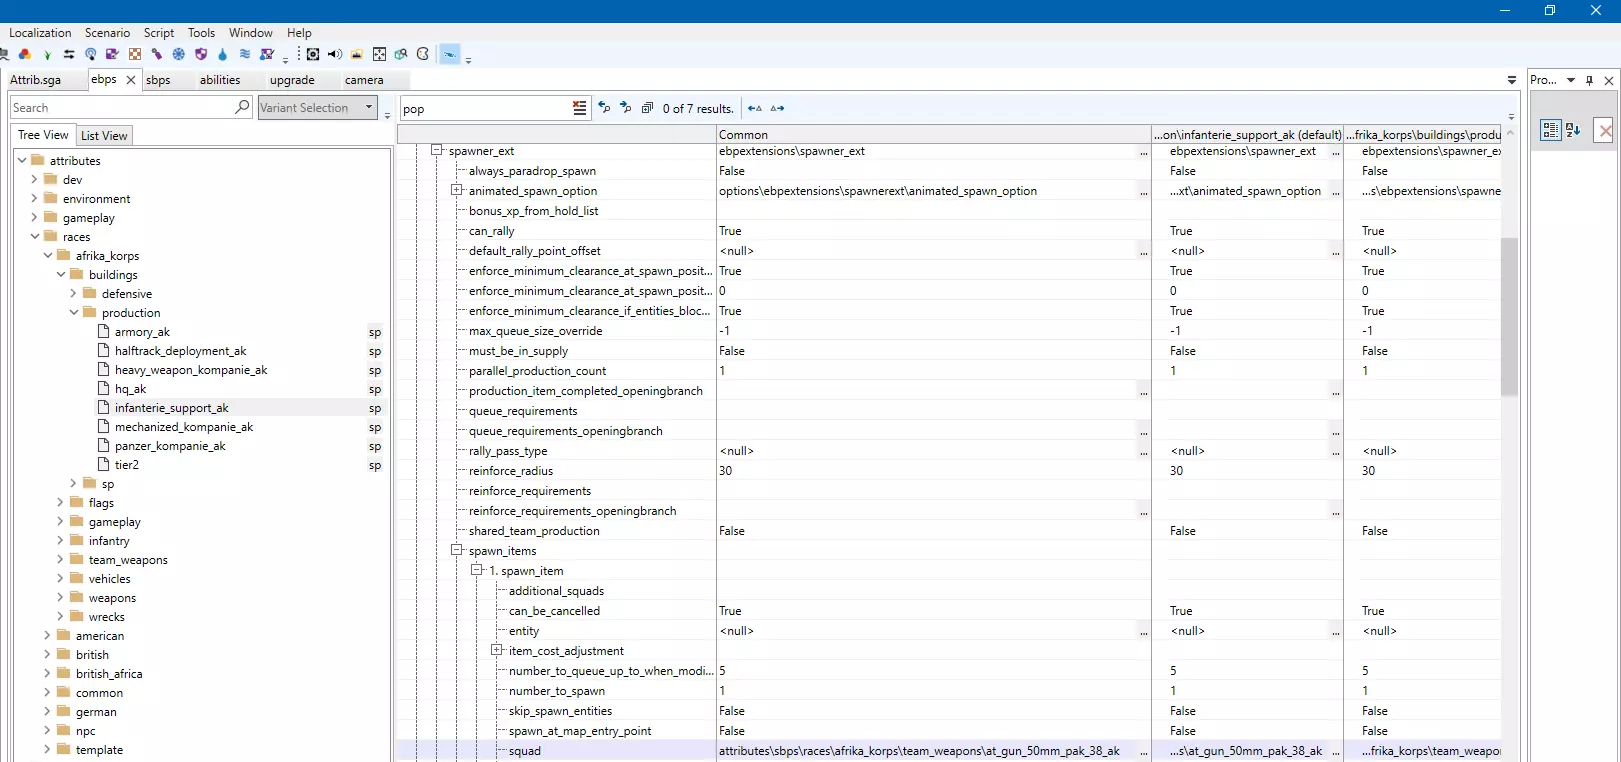Collapse the spawn_items node
The width and height of the screenshot is (1621, 762).
457,551
